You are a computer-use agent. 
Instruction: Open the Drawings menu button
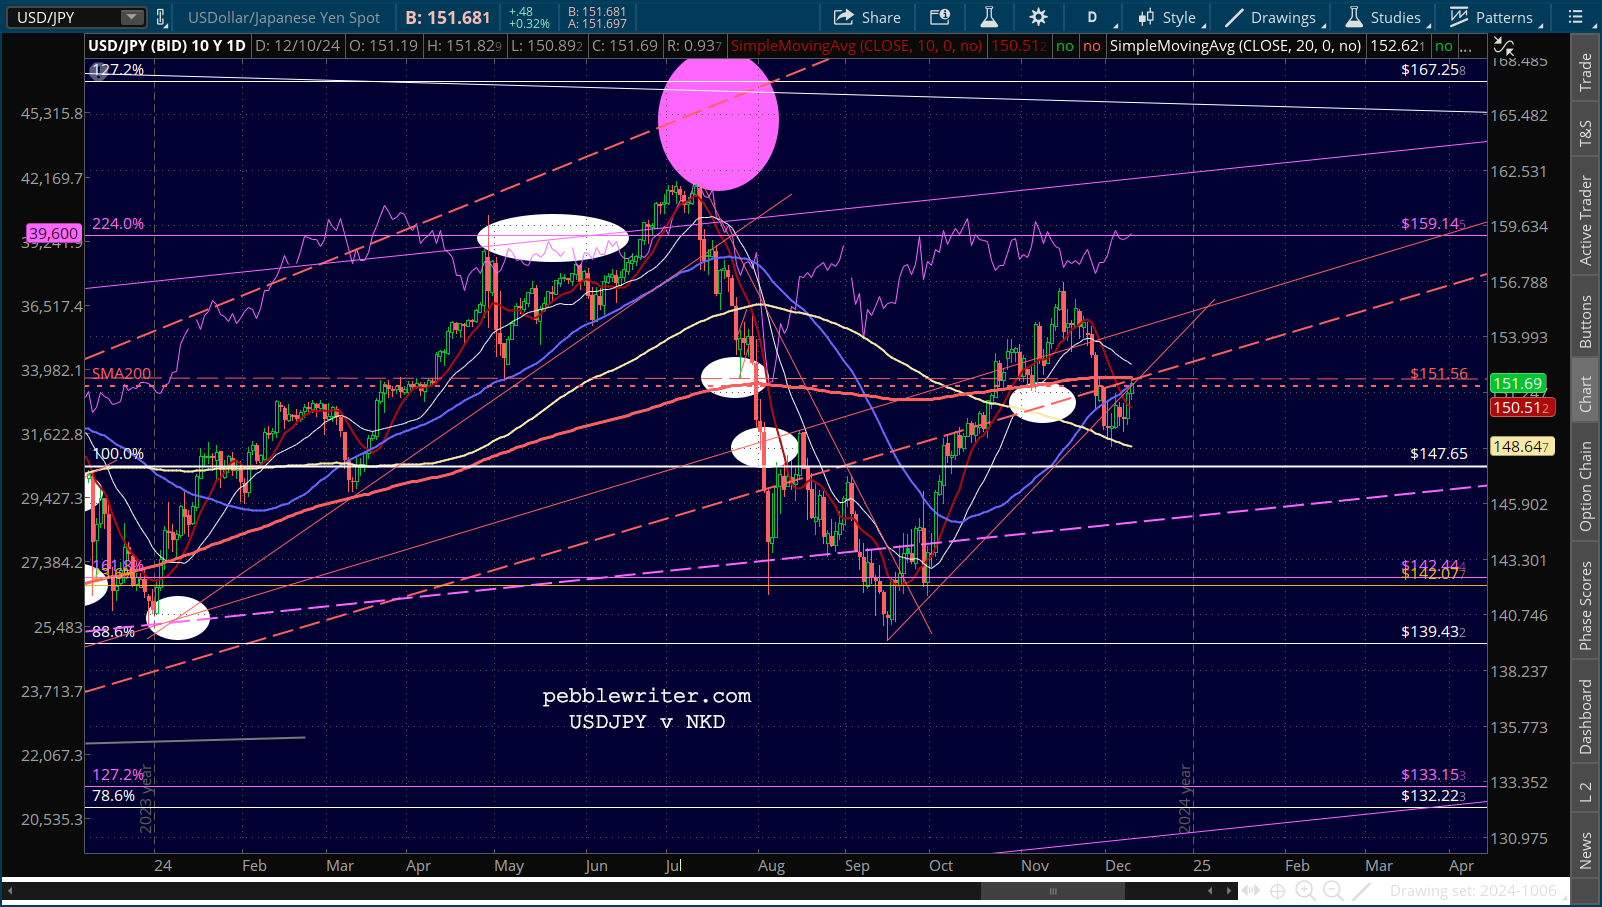(x=1275, y=17)
